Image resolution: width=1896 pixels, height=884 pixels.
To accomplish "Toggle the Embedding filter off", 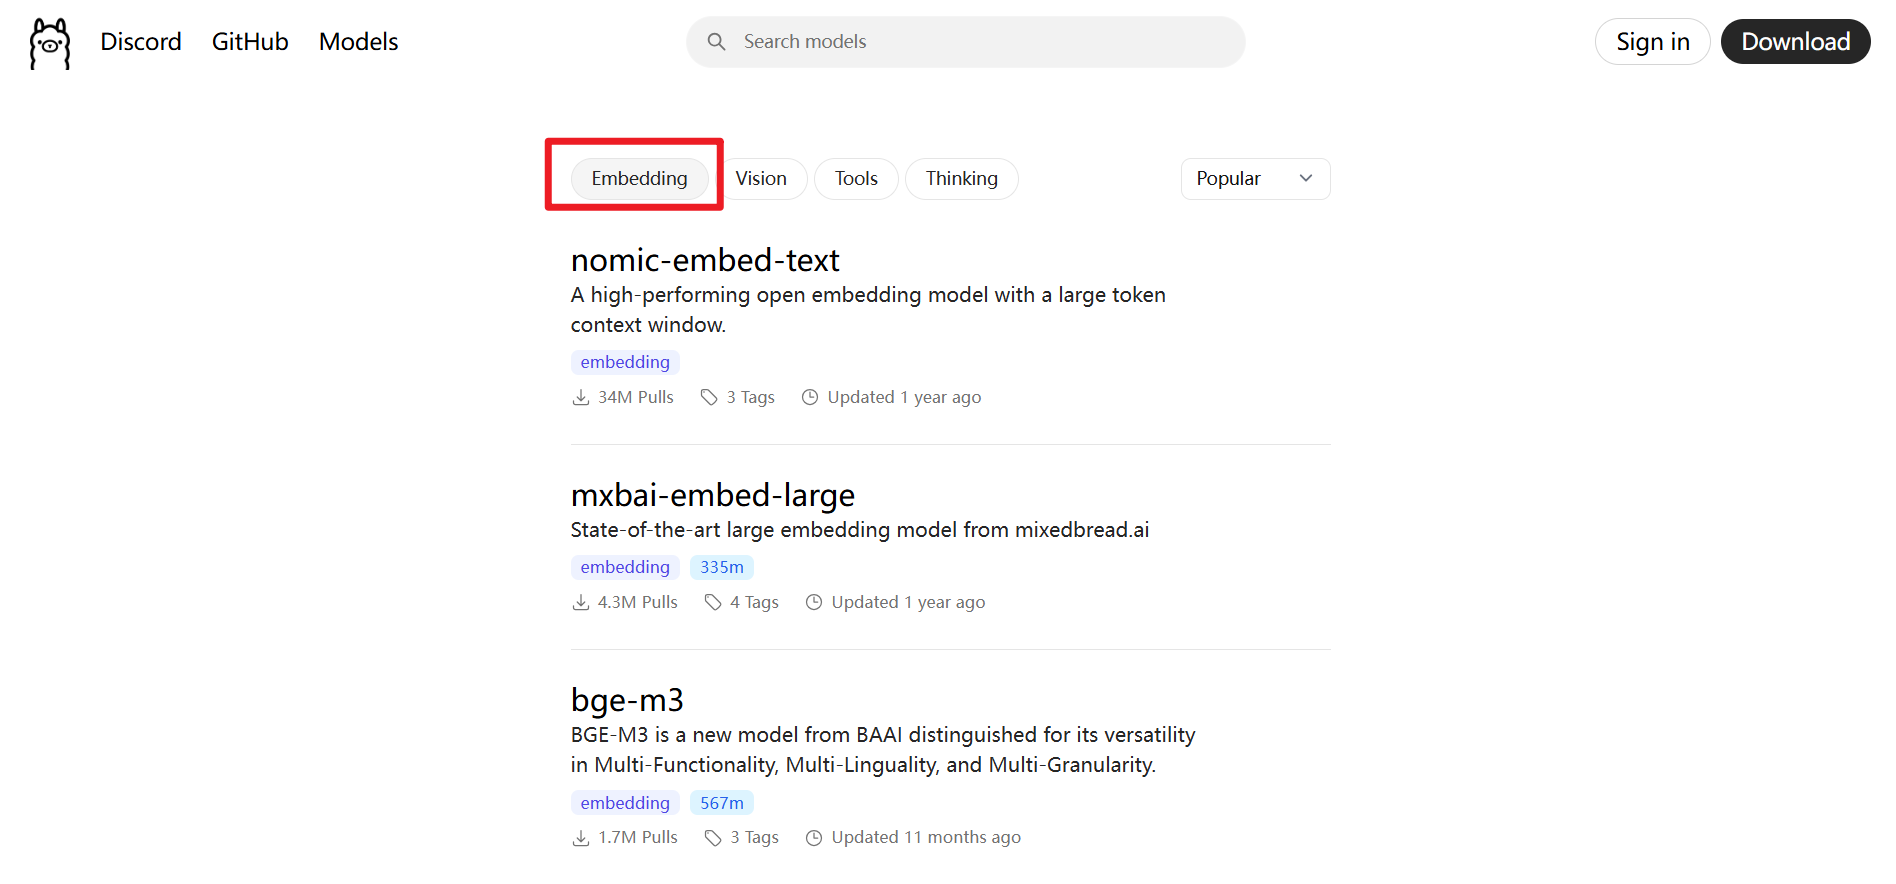I will pyautogui.click(x=639, y=178).
